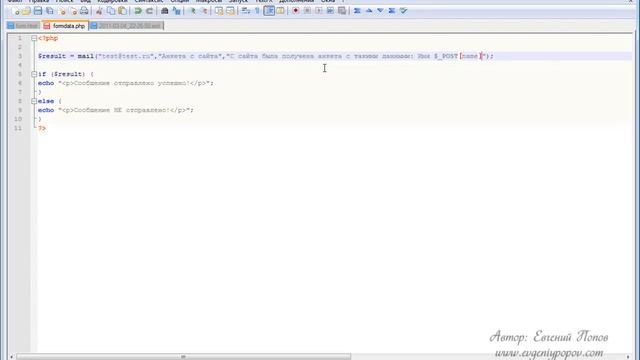Screen dimensions: 640x360
Task: Click the horizontal scrollbar left arrow
Action: click(11, 357)
